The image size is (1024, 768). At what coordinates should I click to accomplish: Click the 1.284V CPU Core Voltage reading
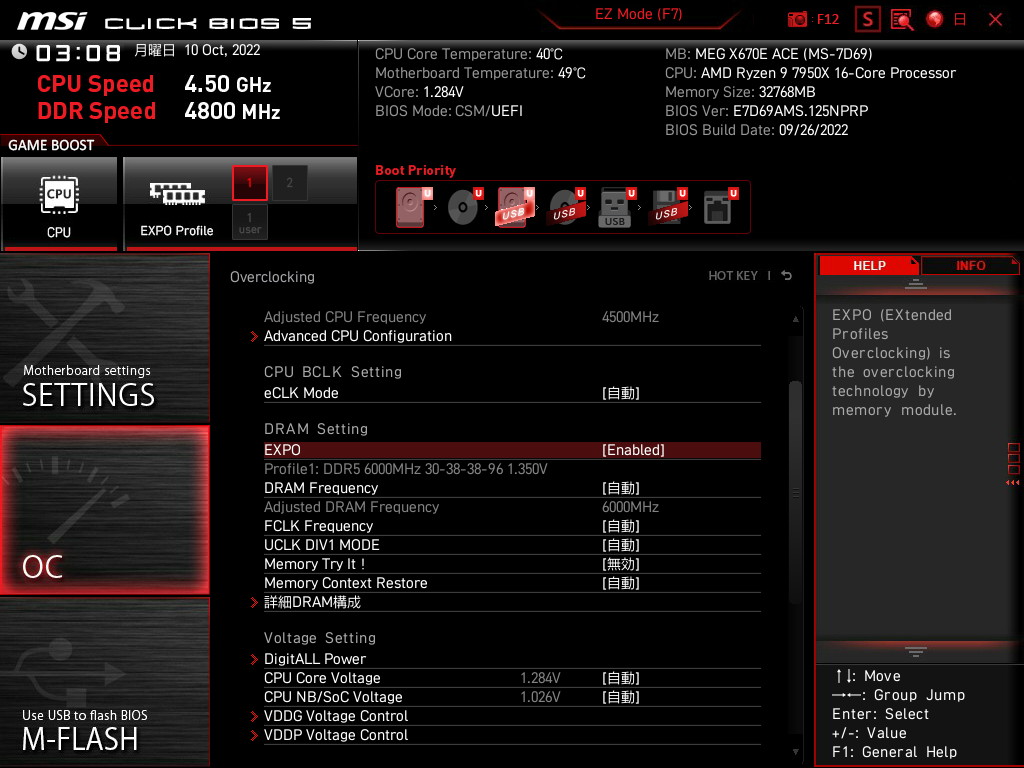click(x=540, y=678)
